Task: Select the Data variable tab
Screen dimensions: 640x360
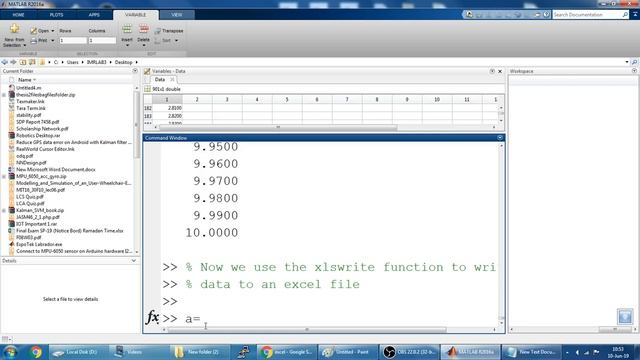Action: pyautogui.click(x=160, y=80)
